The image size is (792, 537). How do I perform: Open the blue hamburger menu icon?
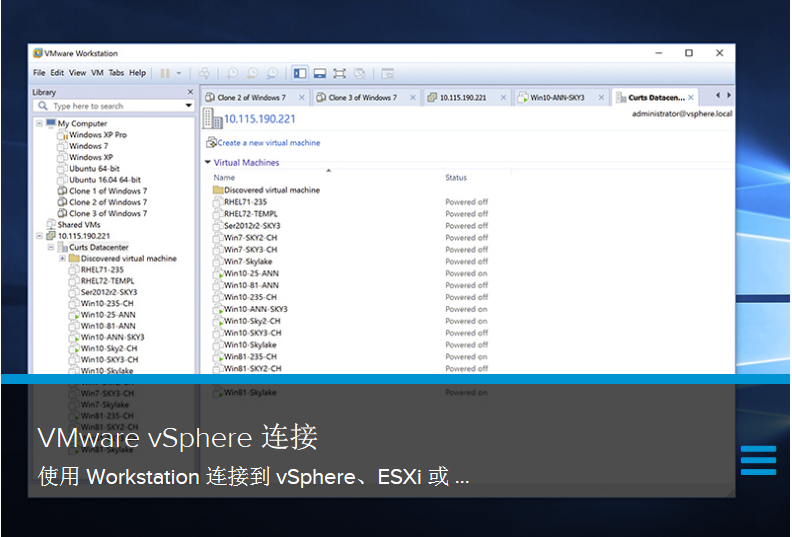(758, 460)
